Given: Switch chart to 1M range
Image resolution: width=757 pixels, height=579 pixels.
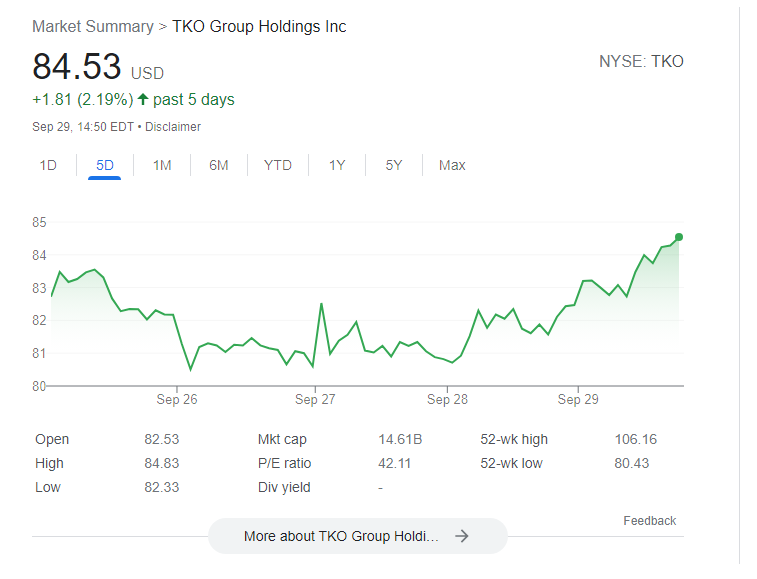Looking at the screenshot, I should [x=162, y=165].
